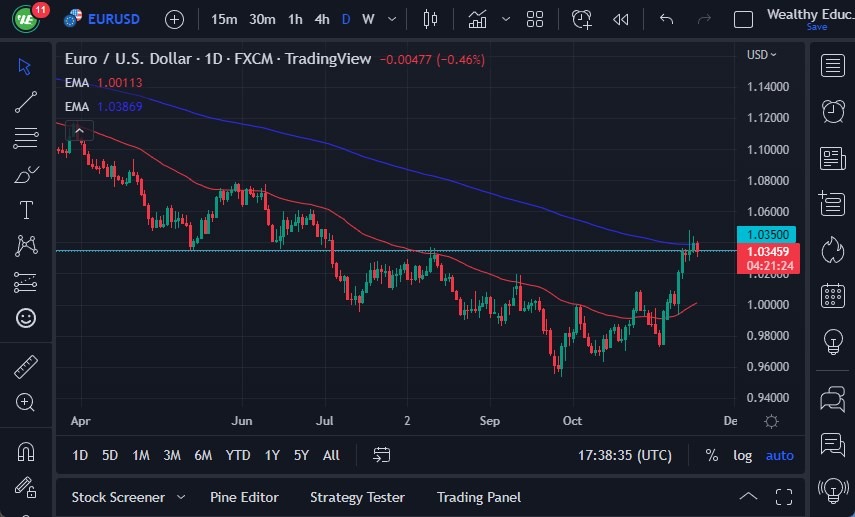Toggle the log scale option

(742, 455)
